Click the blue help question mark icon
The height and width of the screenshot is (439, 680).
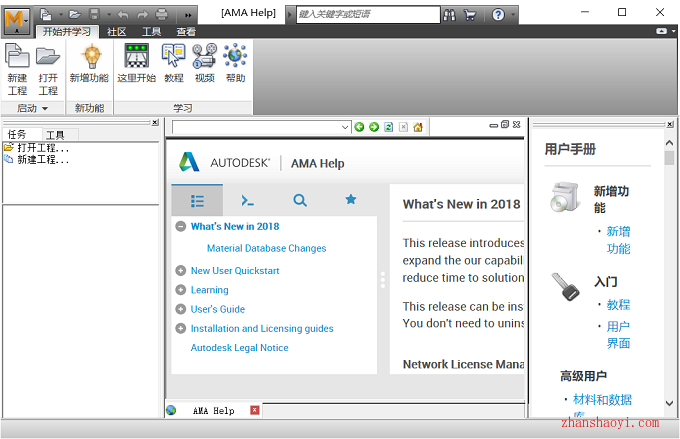tap(498, 15)
